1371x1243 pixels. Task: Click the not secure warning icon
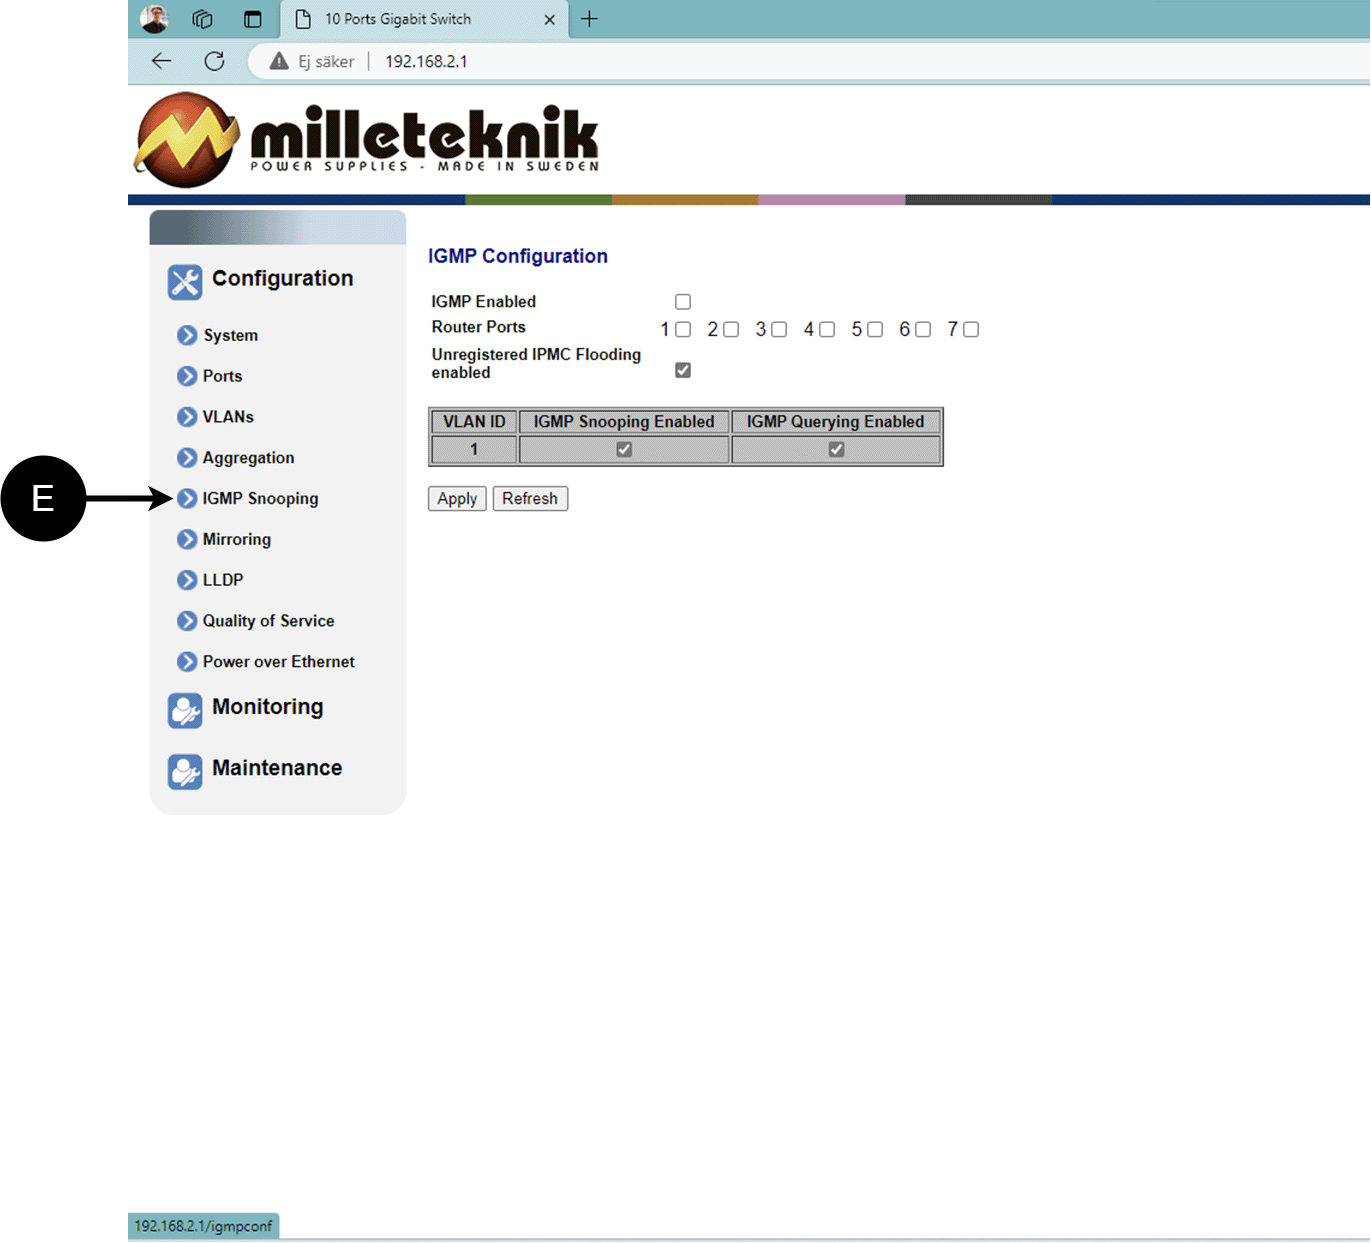tap(279, 61)
